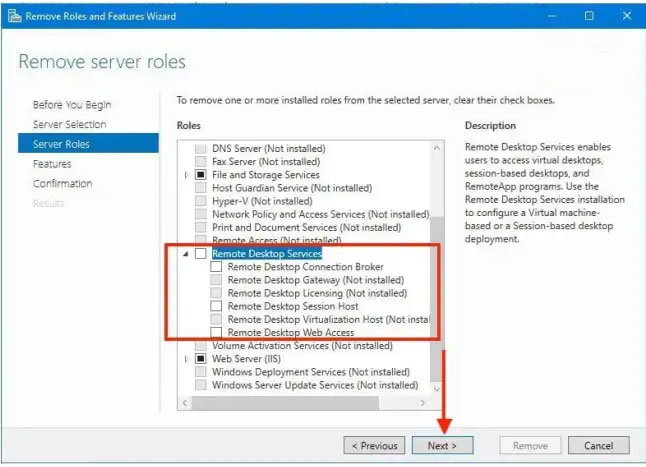
Task: Click Network Policy and Access Services checkbox
Action: [x=201, y=214]
